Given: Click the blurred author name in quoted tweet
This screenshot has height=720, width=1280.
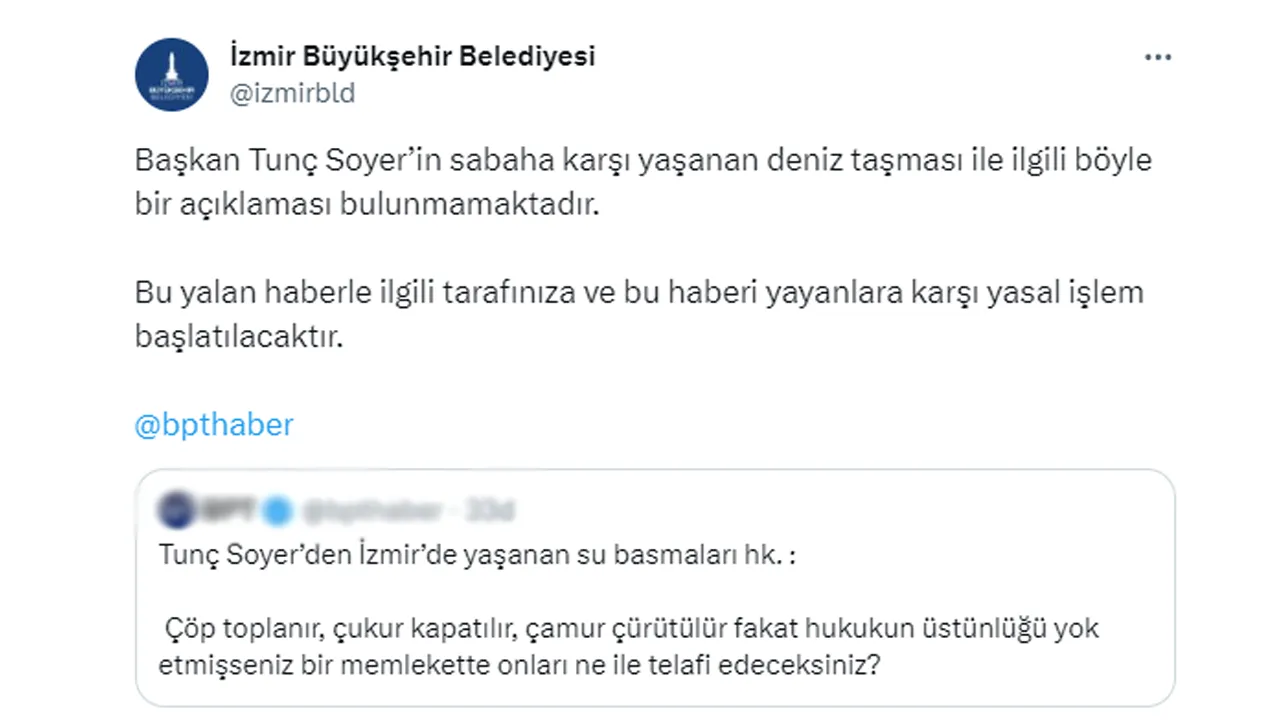Looking at the screenshot, I should 227,511.
